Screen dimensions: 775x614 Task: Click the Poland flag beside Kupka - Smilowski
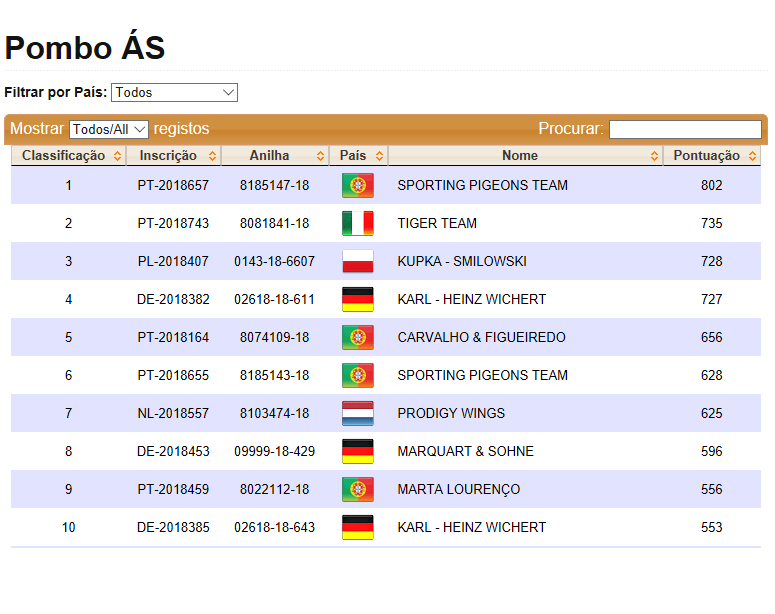(x=357, y=261)
